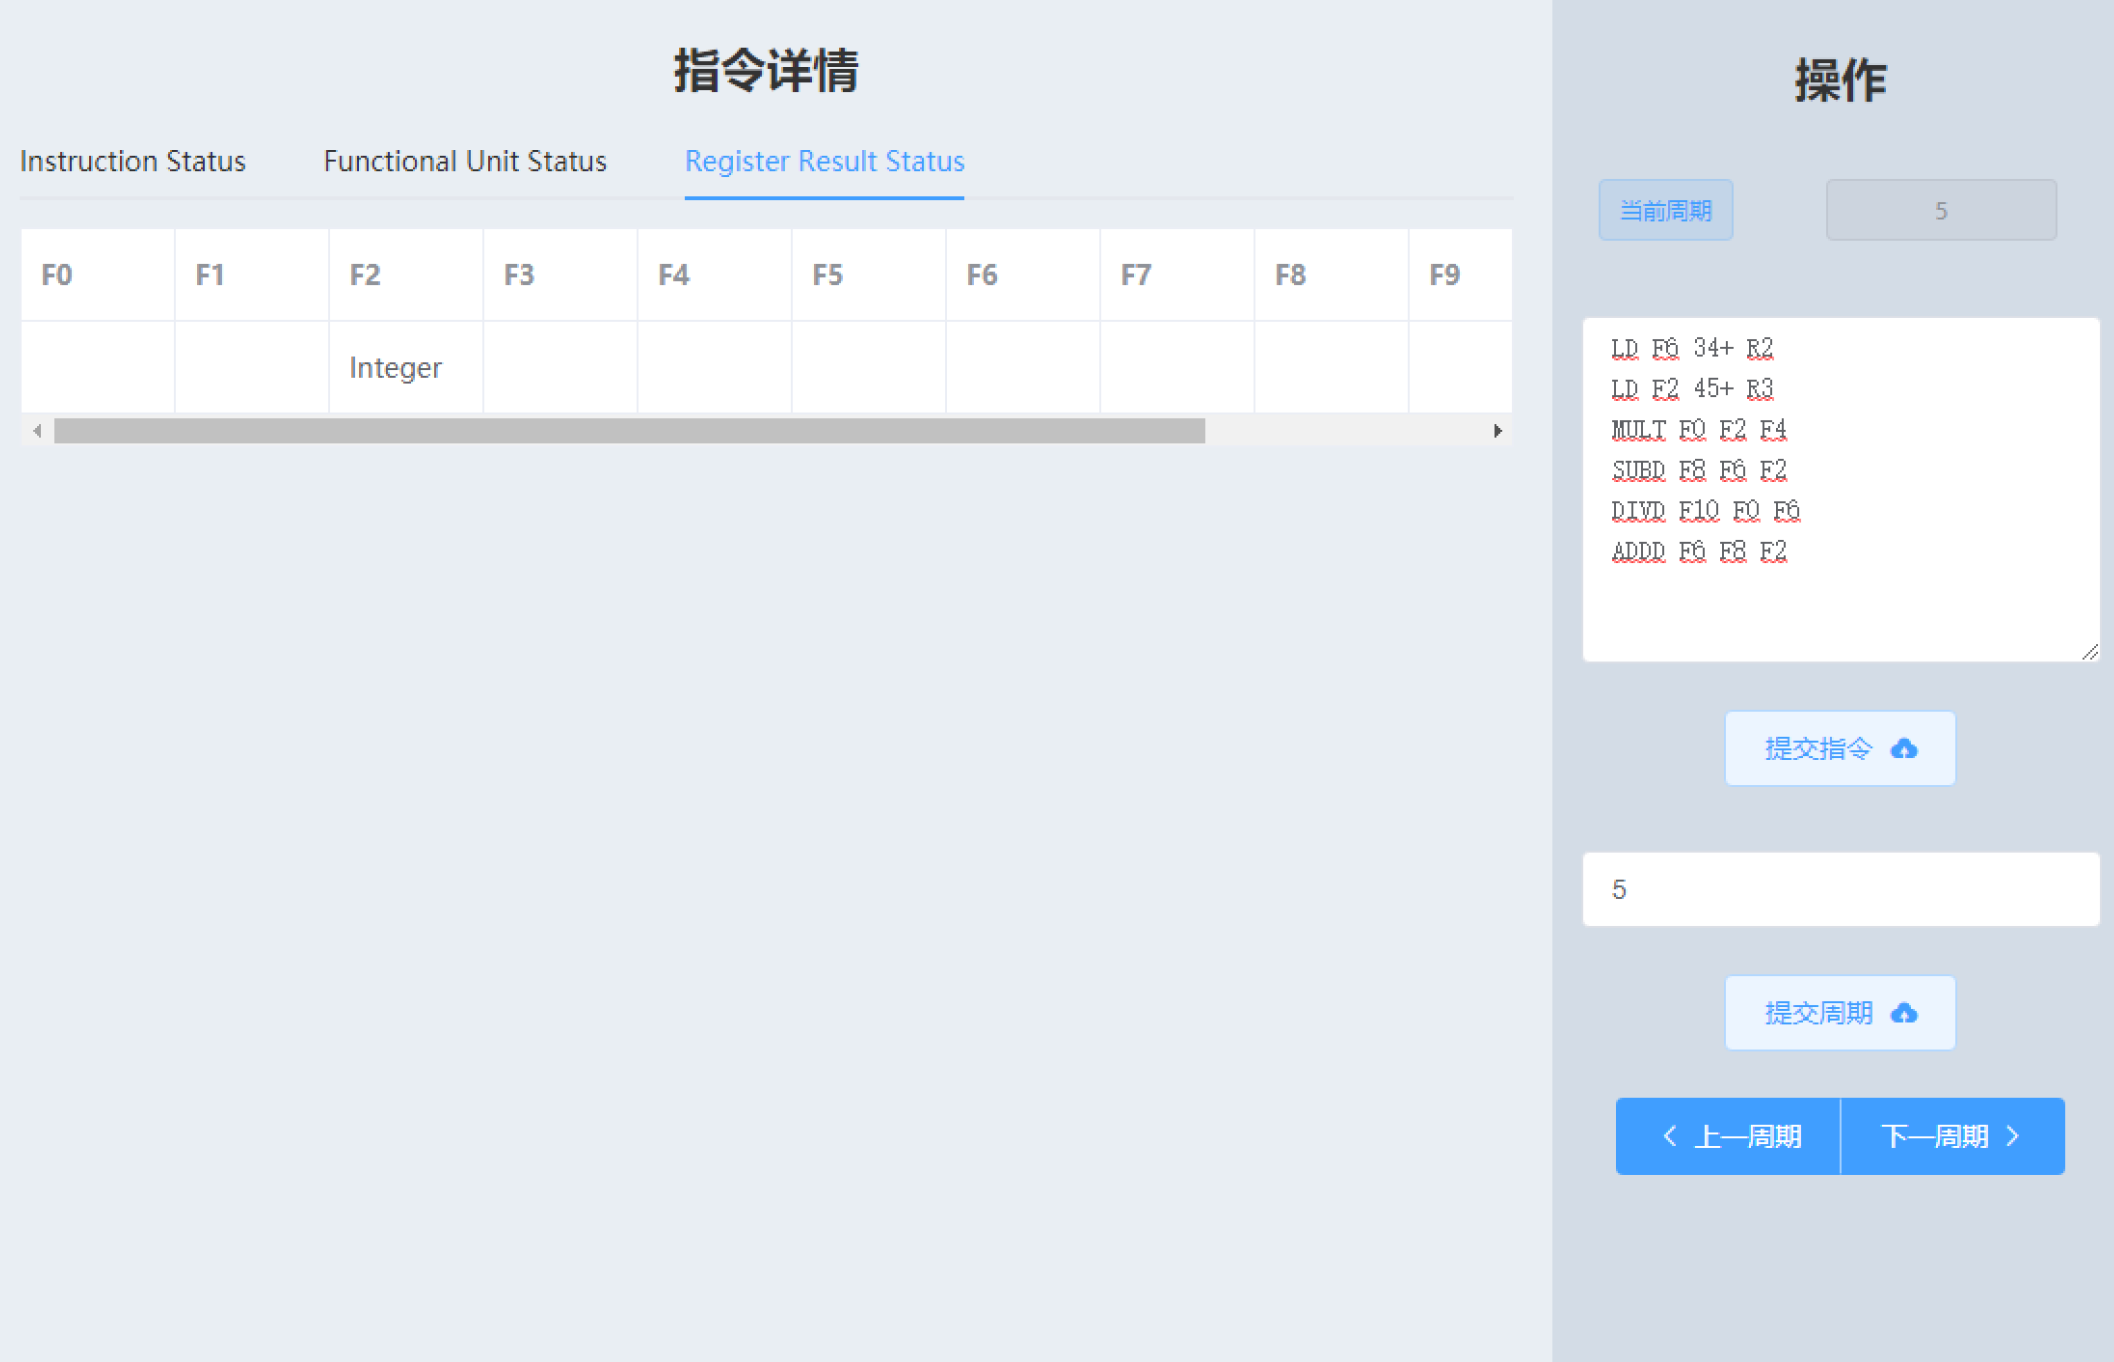Click the scrollbar left arrow under the table
Screen dimensions: 2114x1362
click(37, 431)
